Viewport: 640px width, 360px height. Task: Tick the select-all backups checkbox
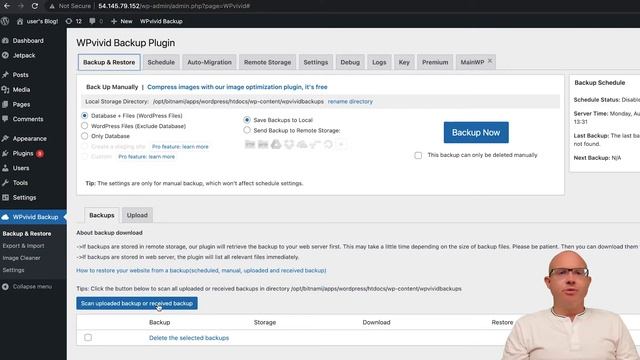tap(88, 338)
